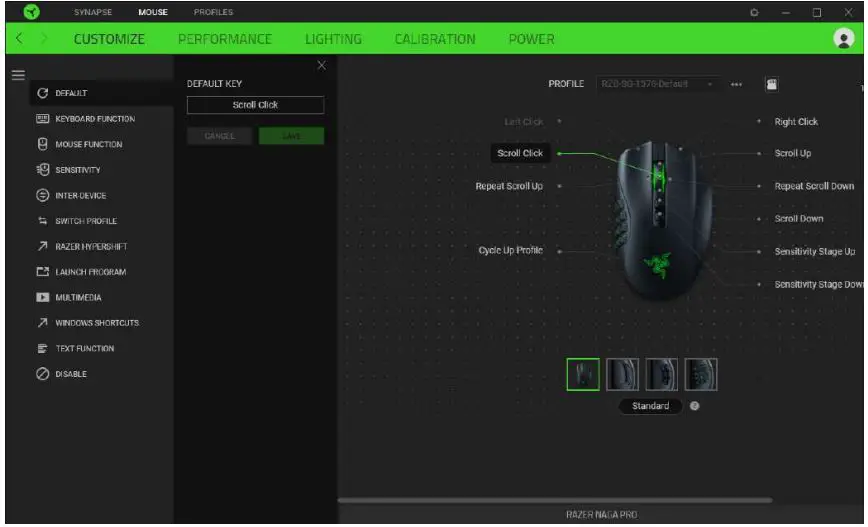Click the Default reset icon
This screenshot has height=527, width=868.
(x=43, y=93)
